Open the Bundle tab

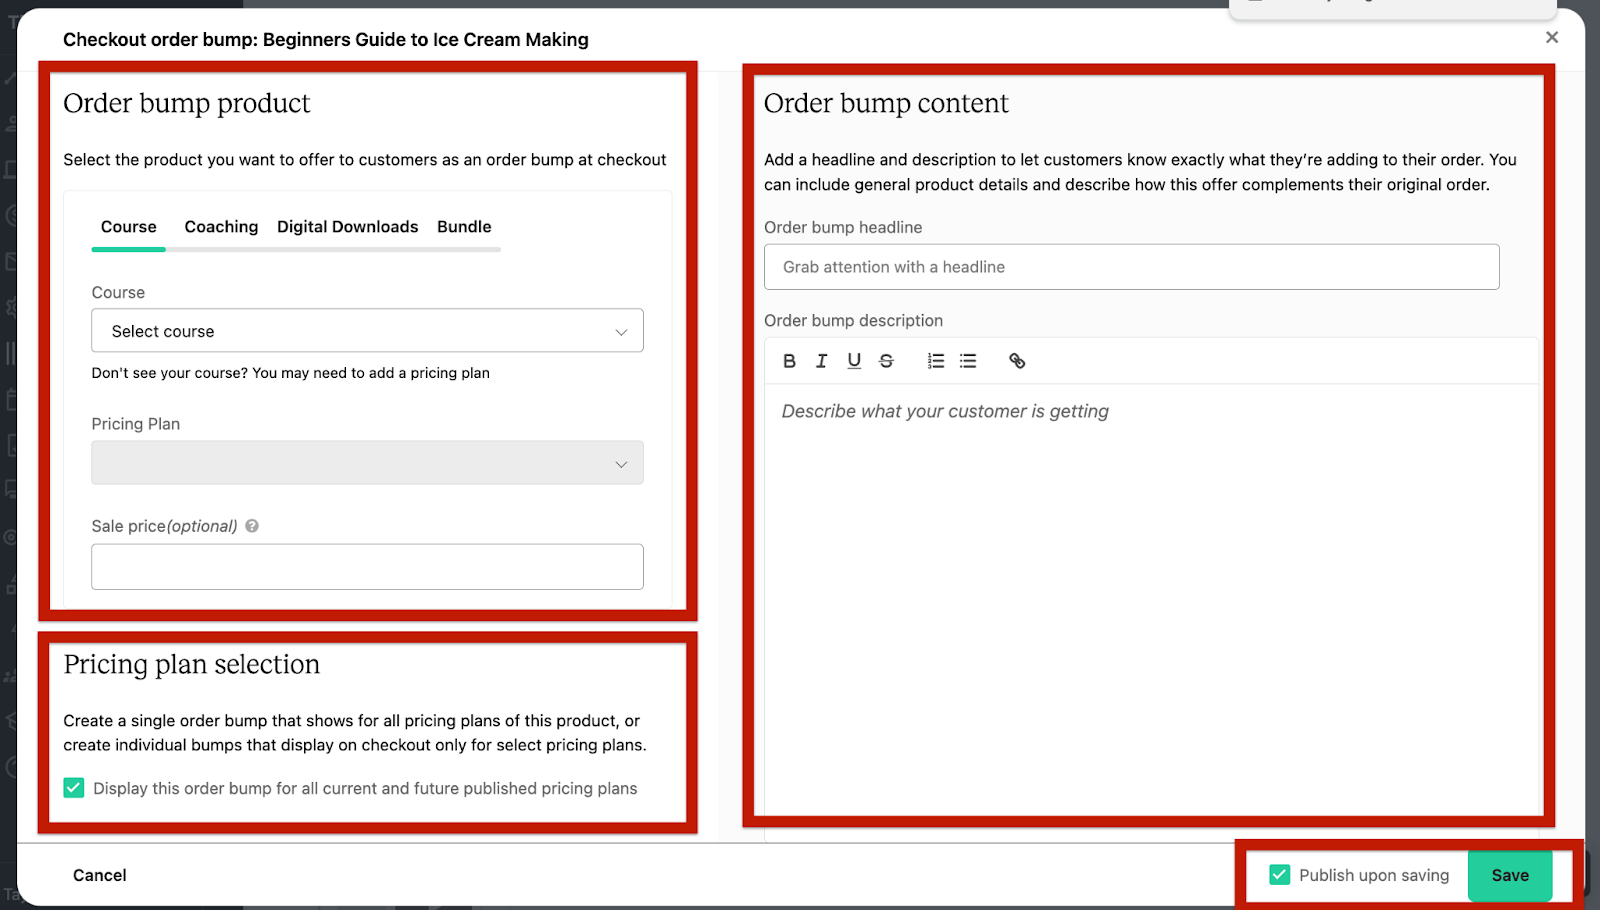click(464, 227)
